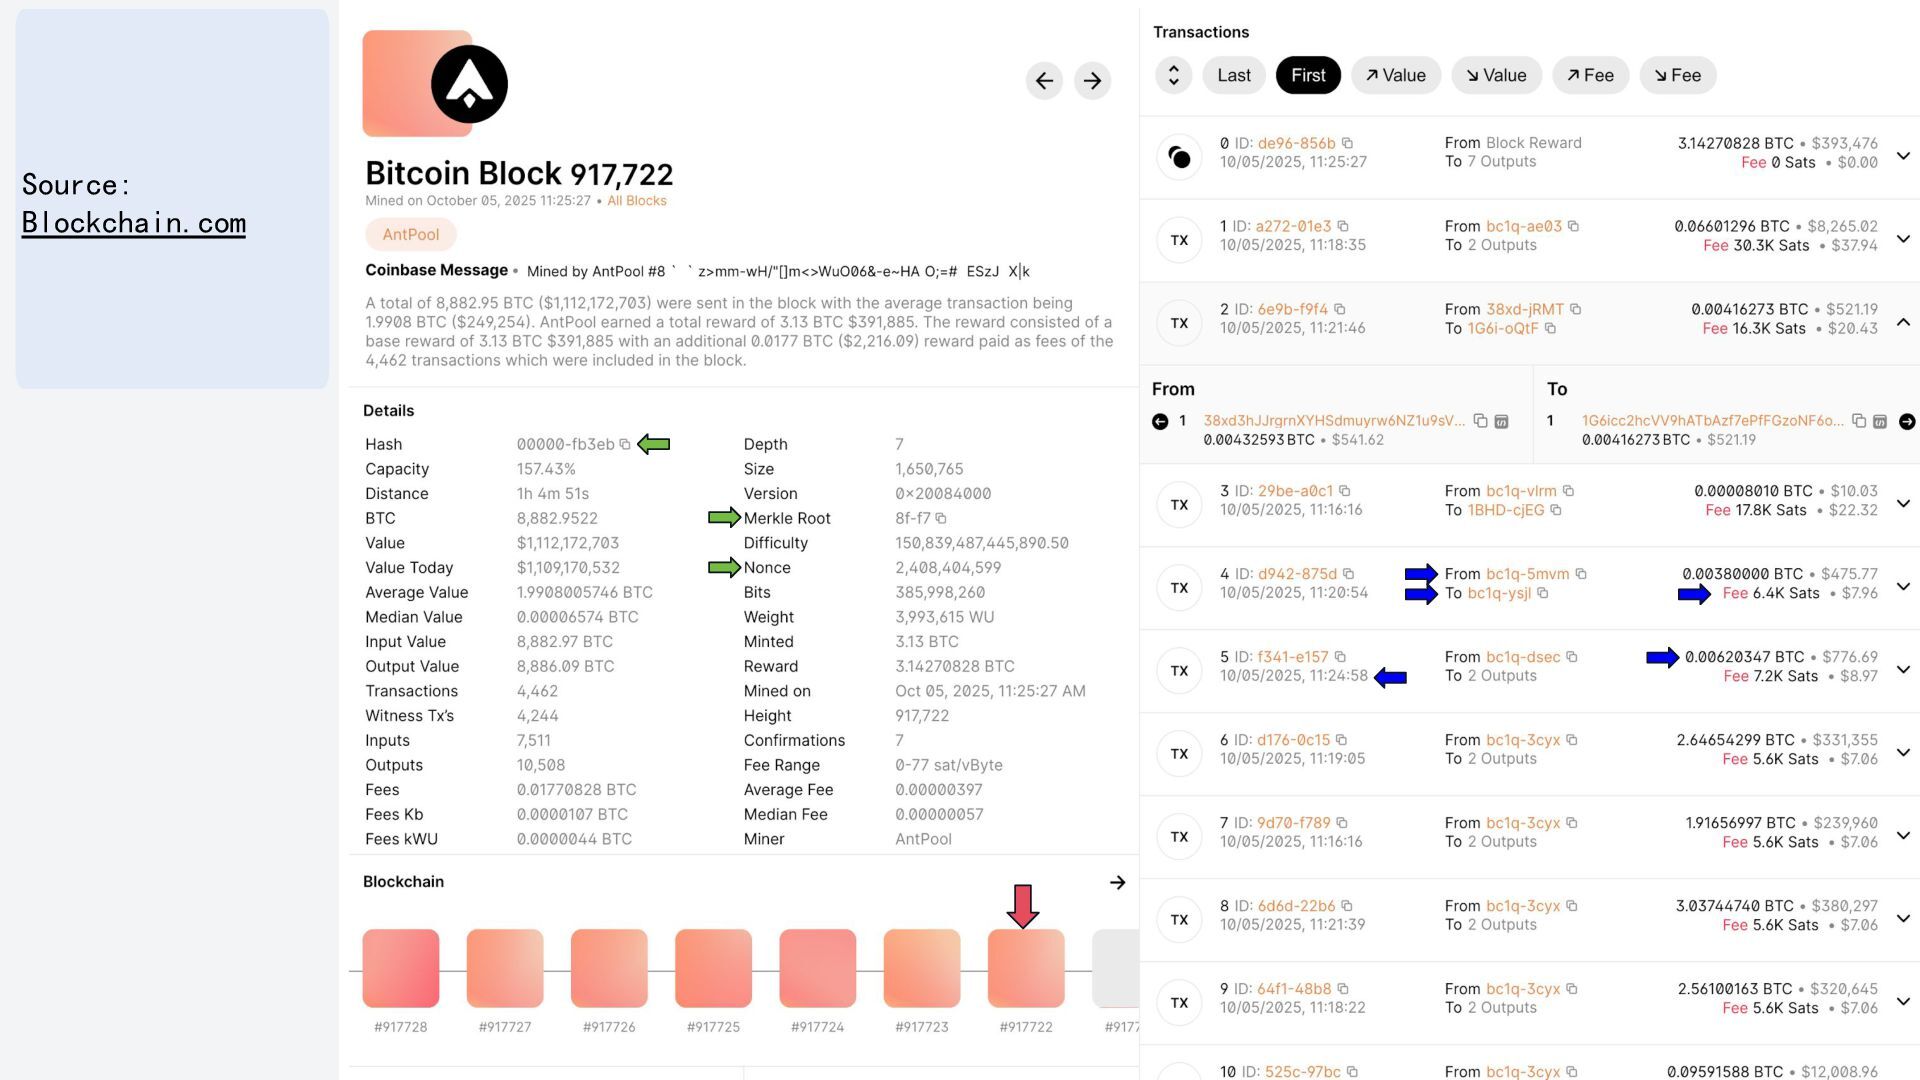
Task: Collapse transaction 2 details
Action: pyautogui.click(x=1903, y=322)
